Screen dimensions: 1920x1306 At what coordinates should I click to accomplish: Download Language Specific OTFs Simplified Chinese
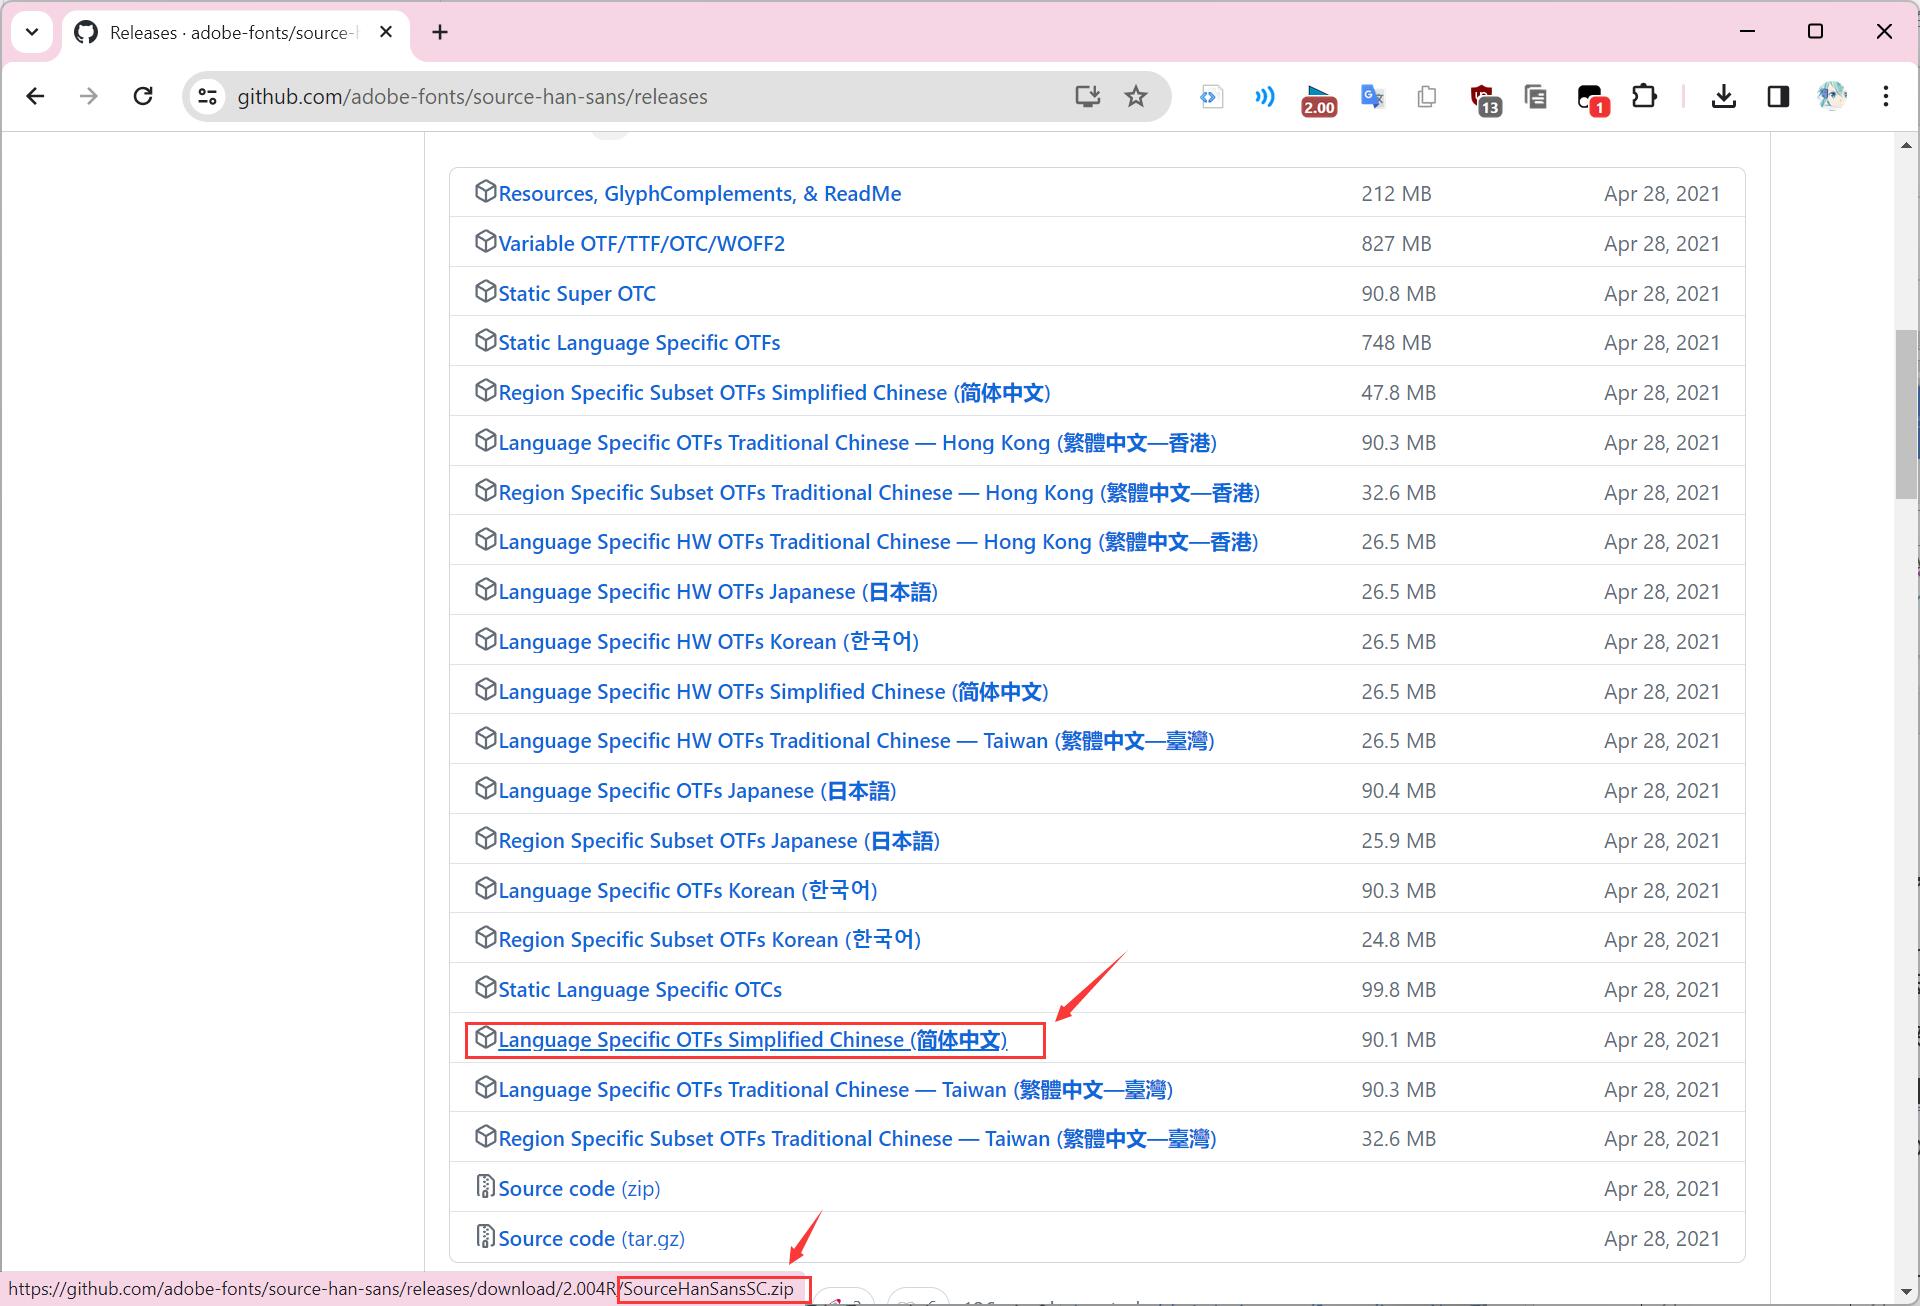752,1040
